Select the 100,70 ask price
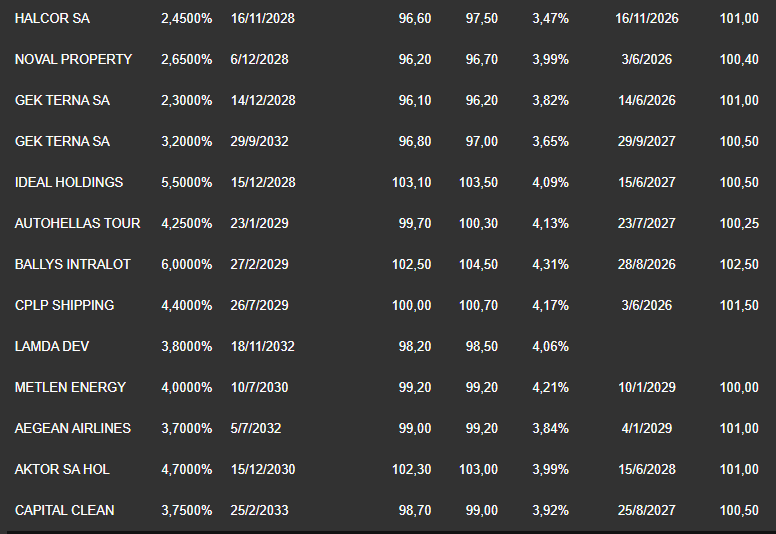The height and width of the screenshot is (534, 776). click(x=479, y=305)
